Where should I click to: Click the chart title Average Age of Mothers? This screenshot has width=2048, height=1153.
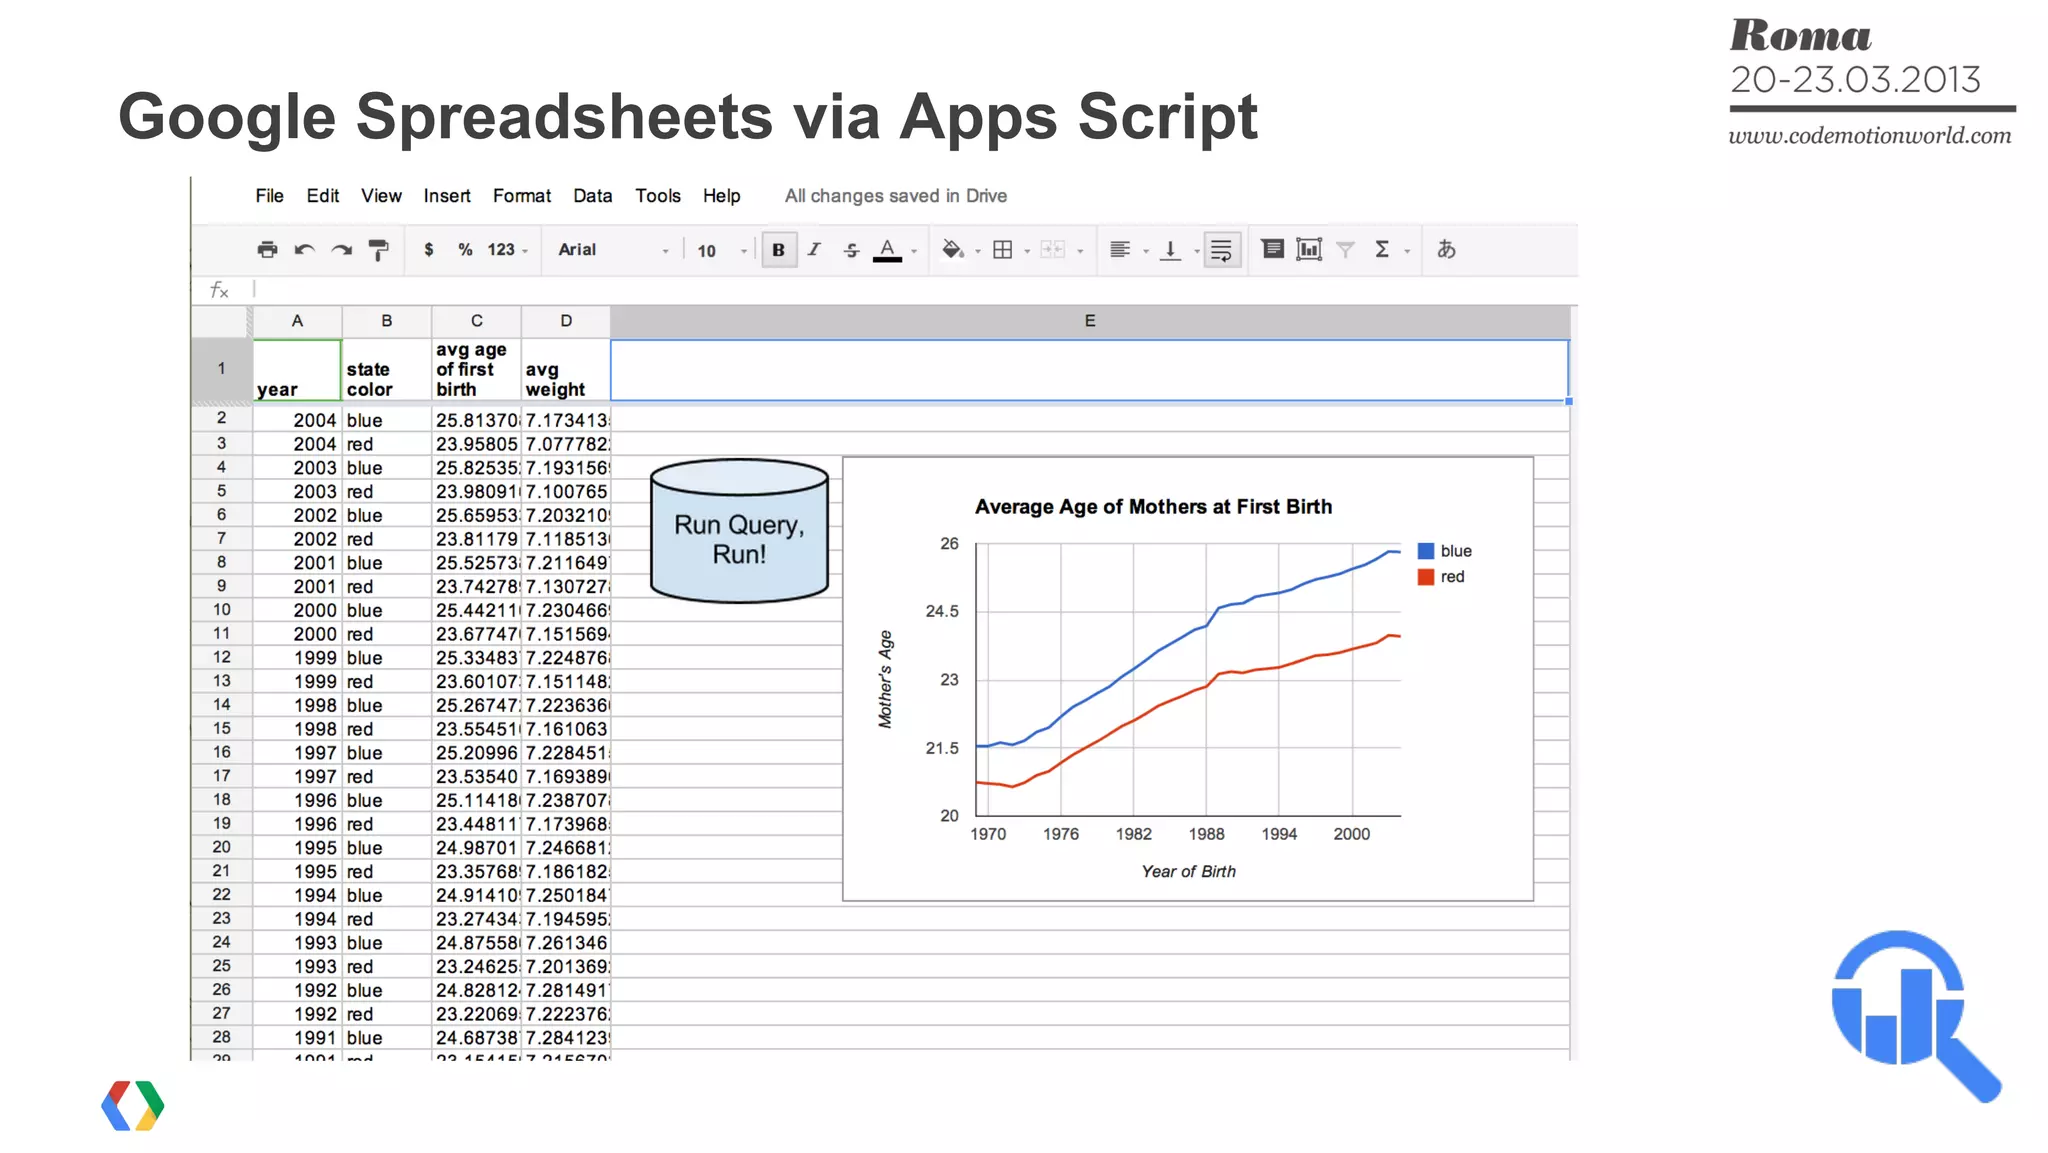(x=1153, y=507)
